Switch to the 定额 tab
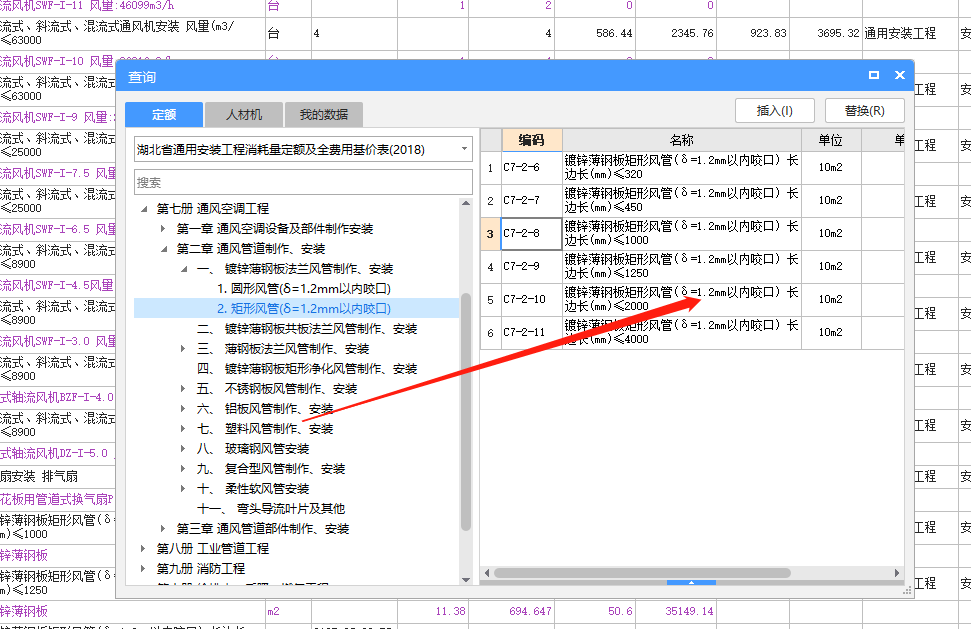This screenshot has width=971, height=629. (x=164, y=115)
